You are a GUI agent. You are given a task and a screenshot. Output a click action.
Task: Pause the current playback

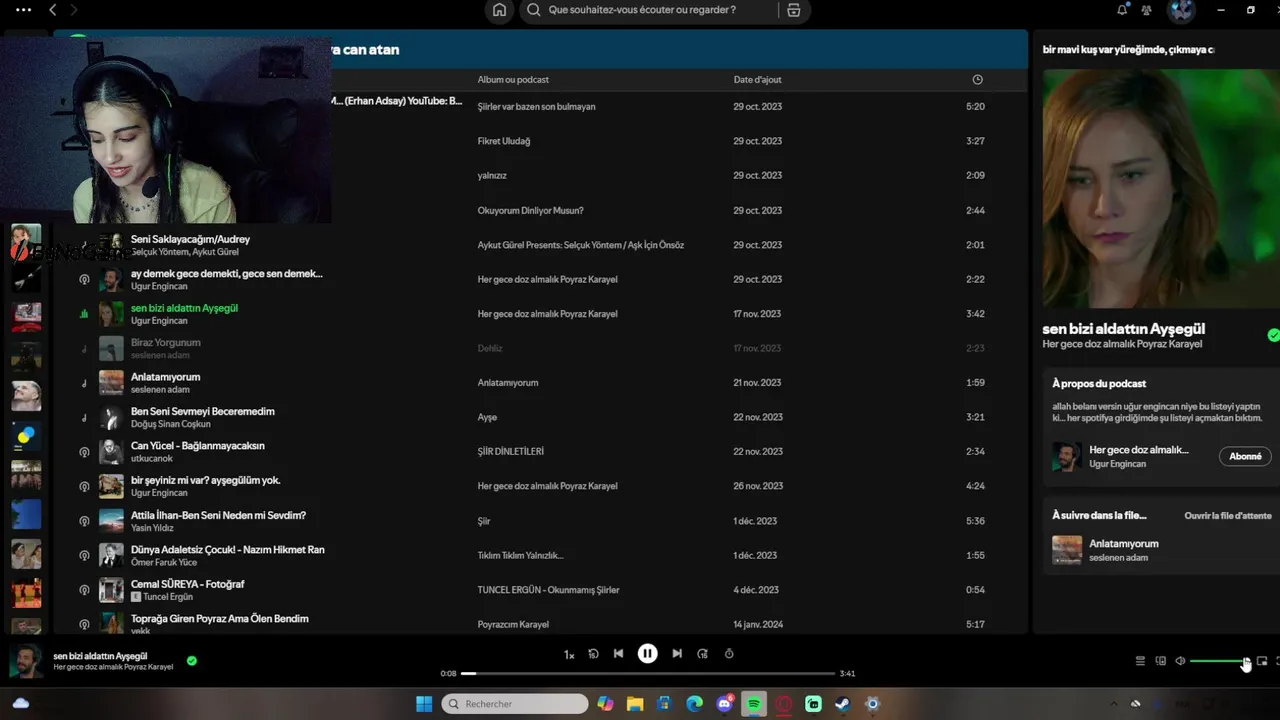coord(648,654)
